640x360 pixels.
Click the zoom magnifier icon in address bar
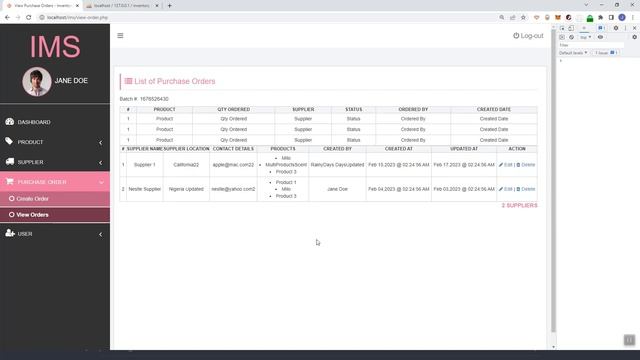click(502, 18)
